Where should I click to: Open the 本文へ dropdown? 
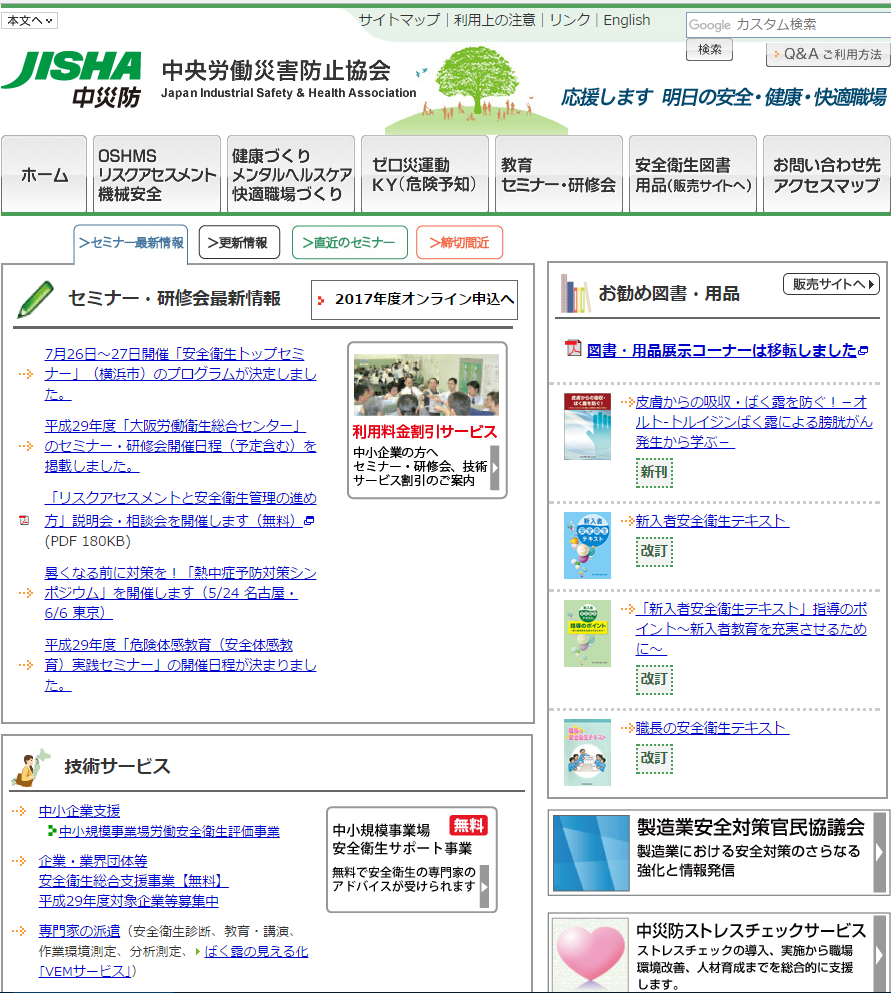click(30, 20)
